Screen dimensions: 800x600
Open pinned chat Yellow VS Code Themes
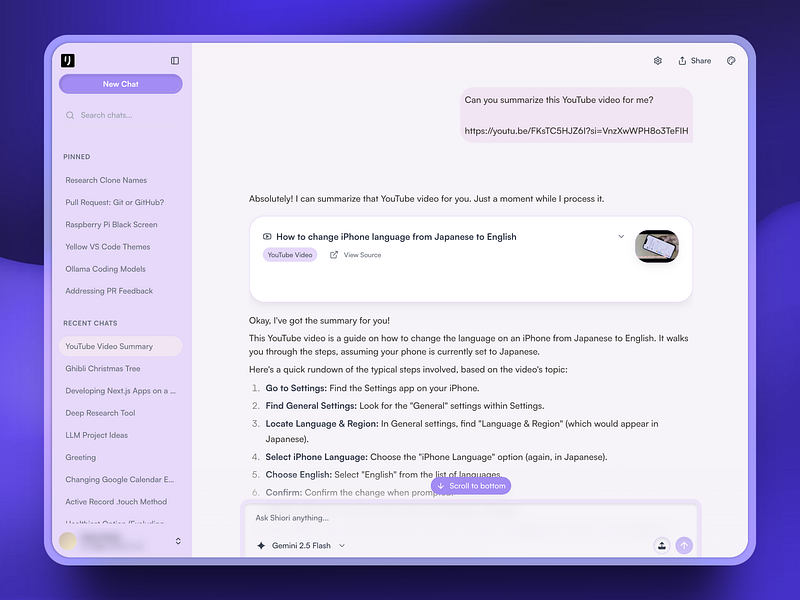tap(108, 246)
